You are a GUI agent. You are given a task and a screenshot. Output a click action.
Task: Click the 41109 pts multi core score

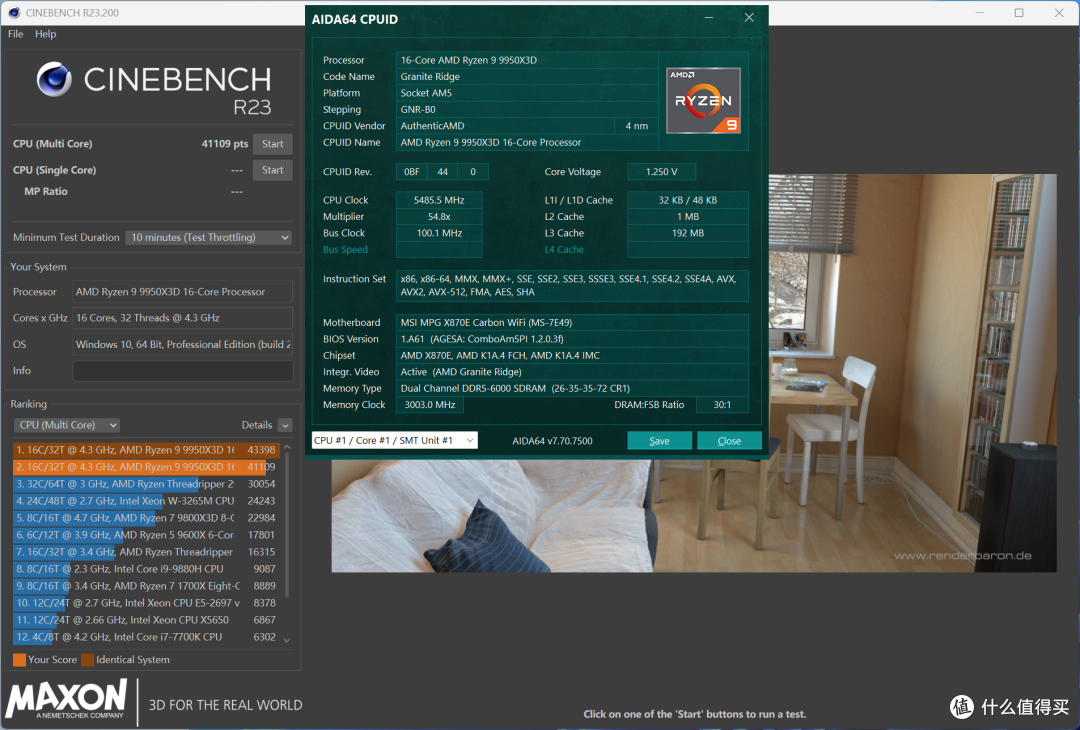coord(225,144)
